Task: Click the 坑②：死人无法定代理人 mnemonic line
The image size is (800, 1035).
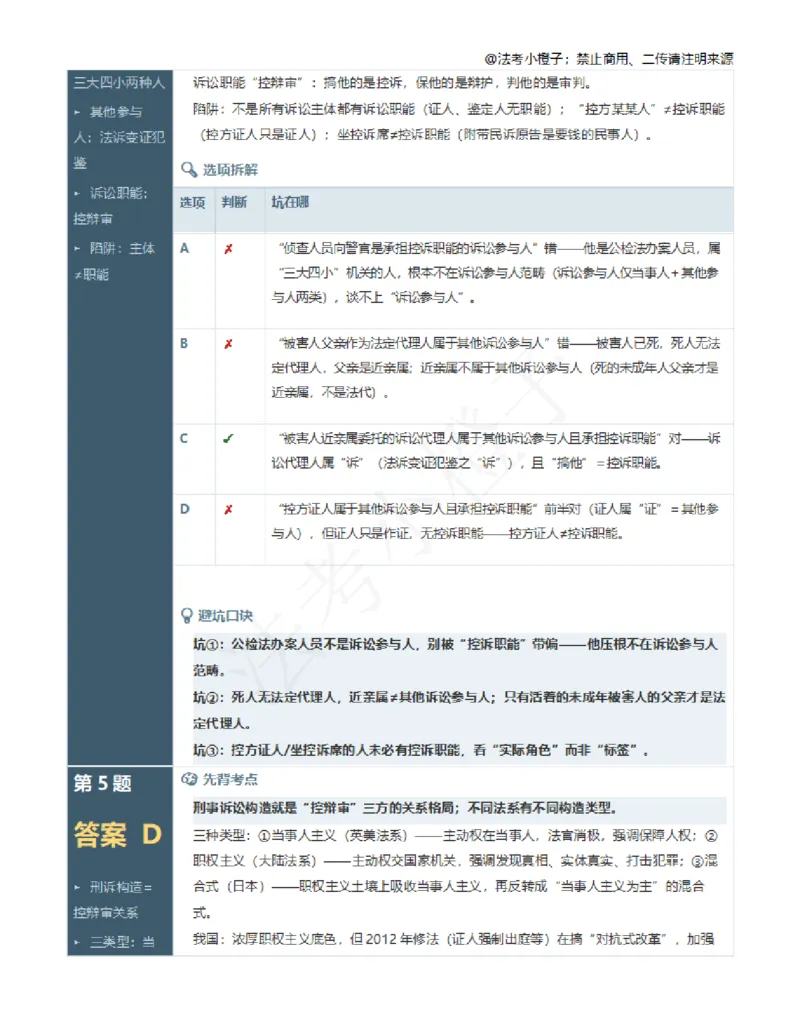Action: tap(459, 710)
